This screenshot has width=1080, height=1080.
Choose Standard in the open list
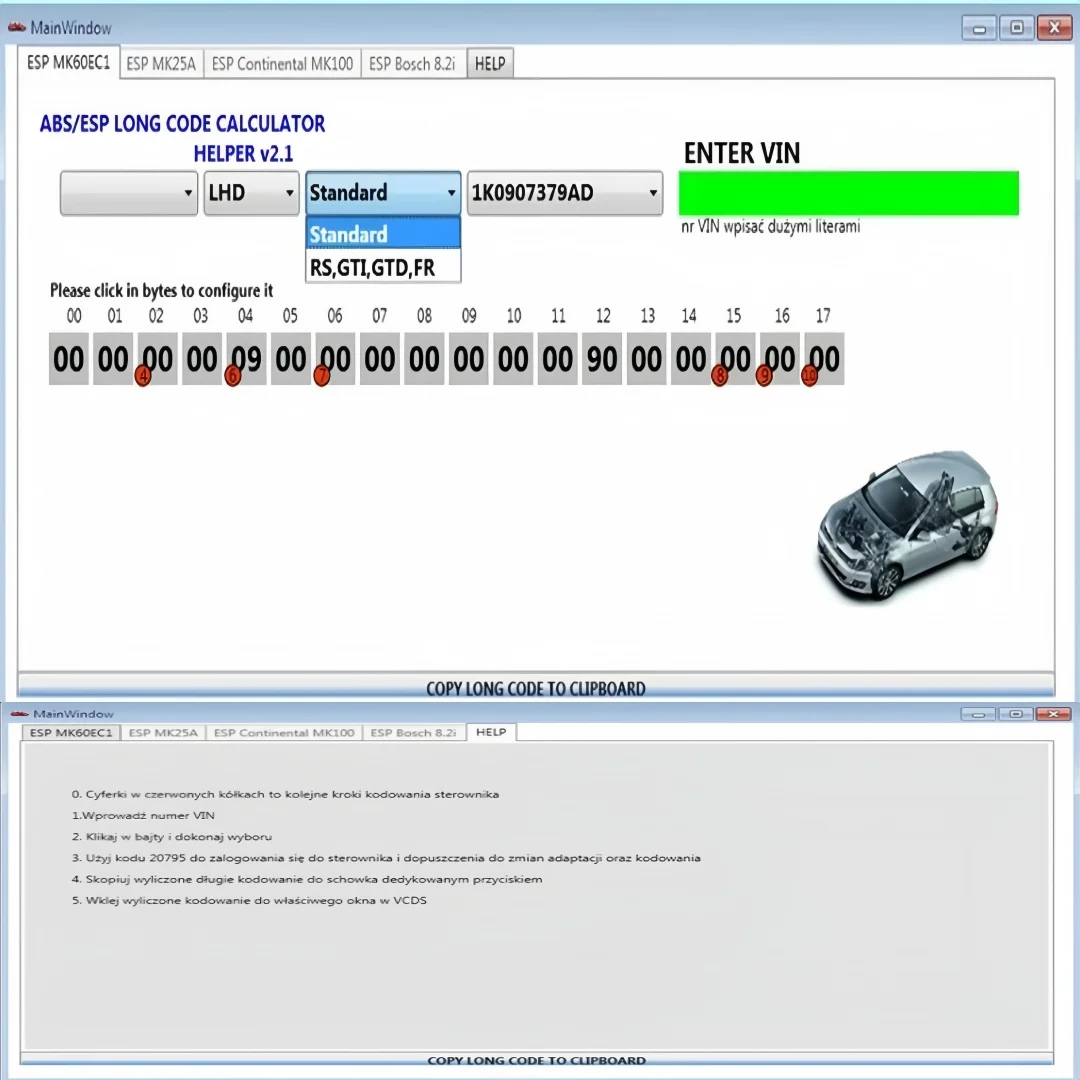(383, 234)
